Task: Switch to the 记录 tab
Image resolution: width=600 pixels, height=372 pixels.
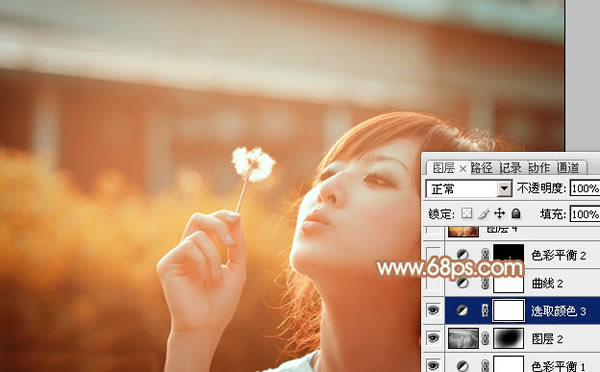Action: [510, 168]
